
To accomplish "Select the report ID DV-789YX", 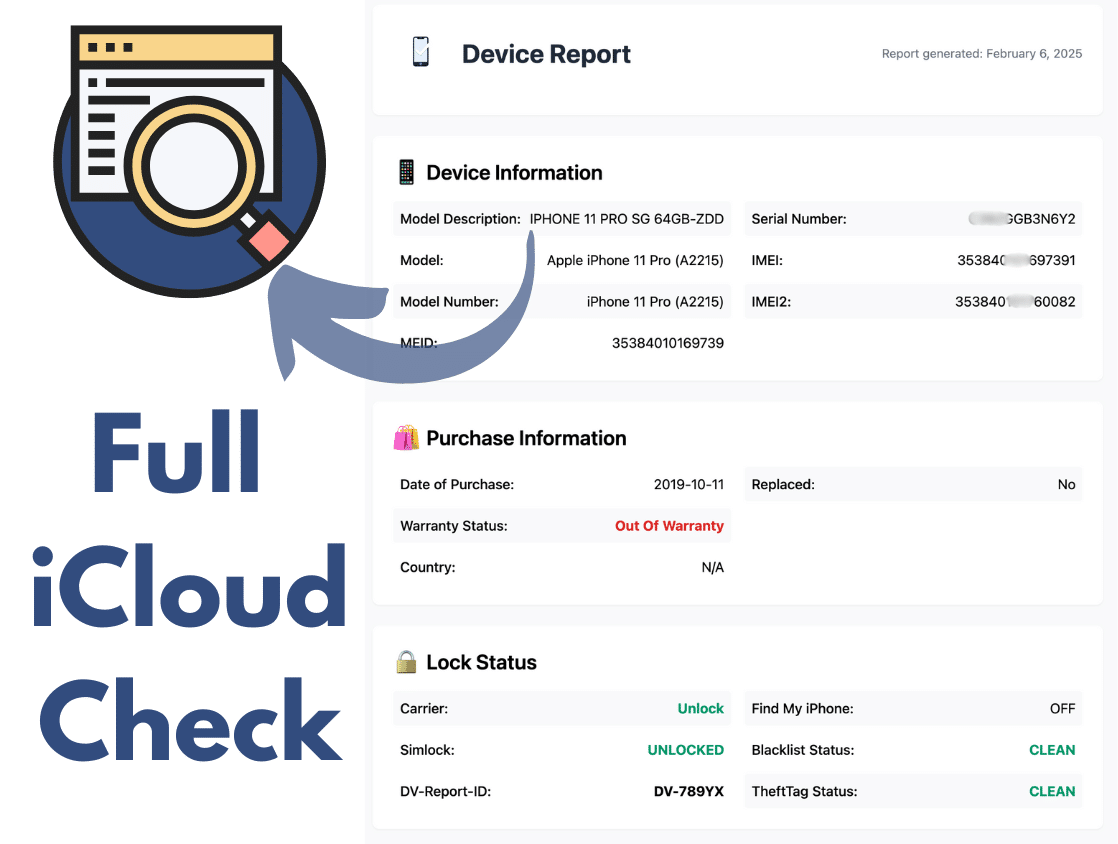I will coord(688,791).
